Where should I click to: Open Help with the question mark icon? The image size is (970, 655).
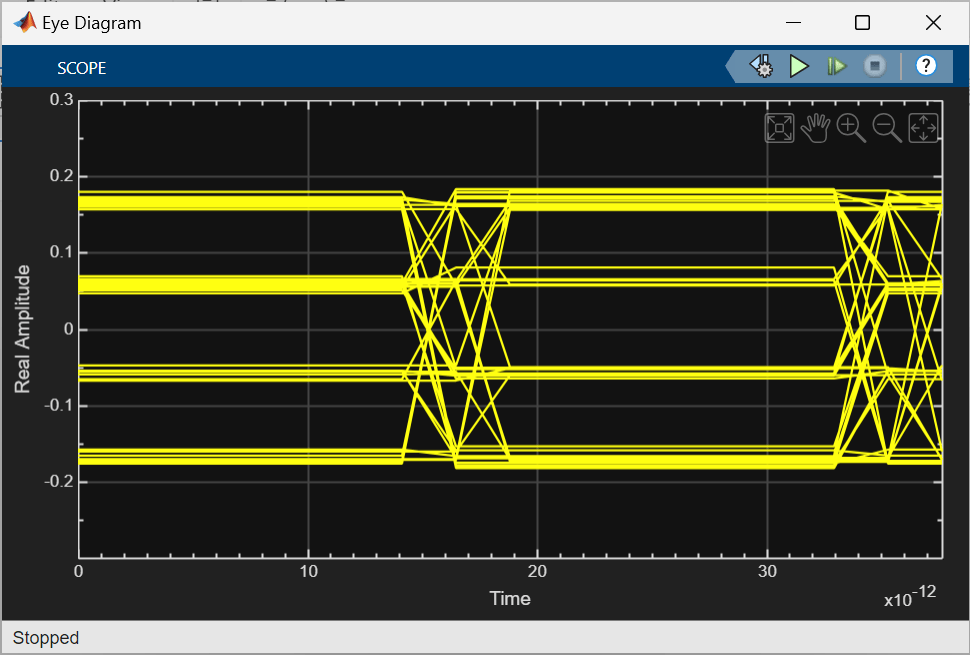pos(926,66)
